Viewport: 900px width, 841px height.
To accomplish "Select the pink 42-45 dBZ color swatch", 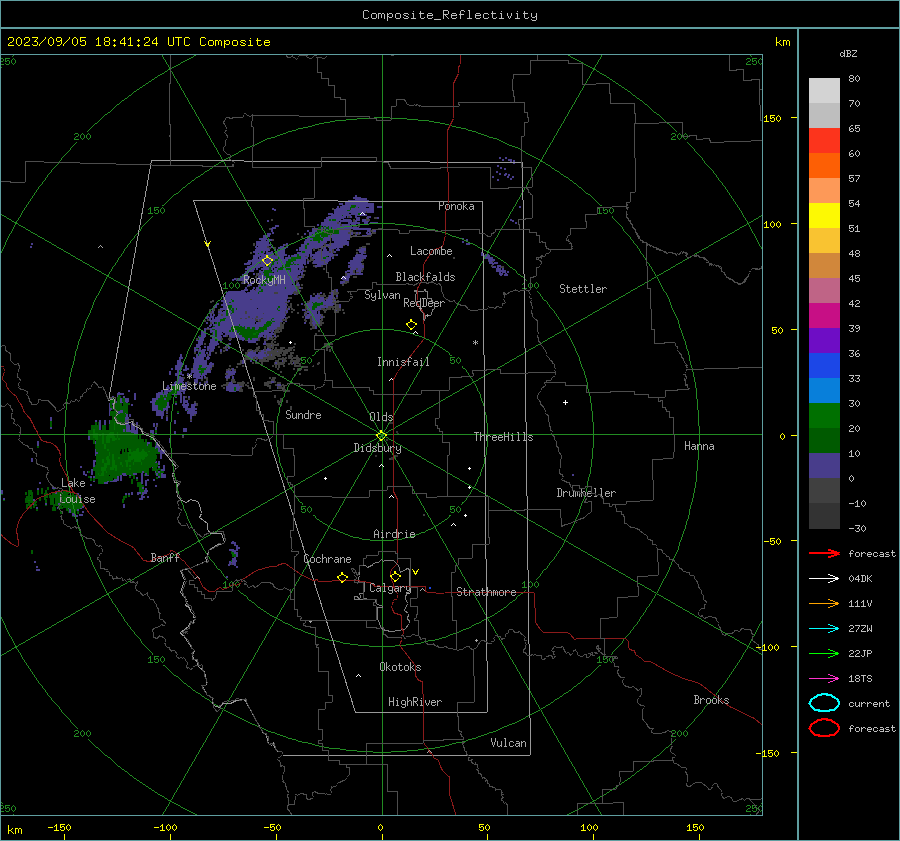I will tap(824, 291).
